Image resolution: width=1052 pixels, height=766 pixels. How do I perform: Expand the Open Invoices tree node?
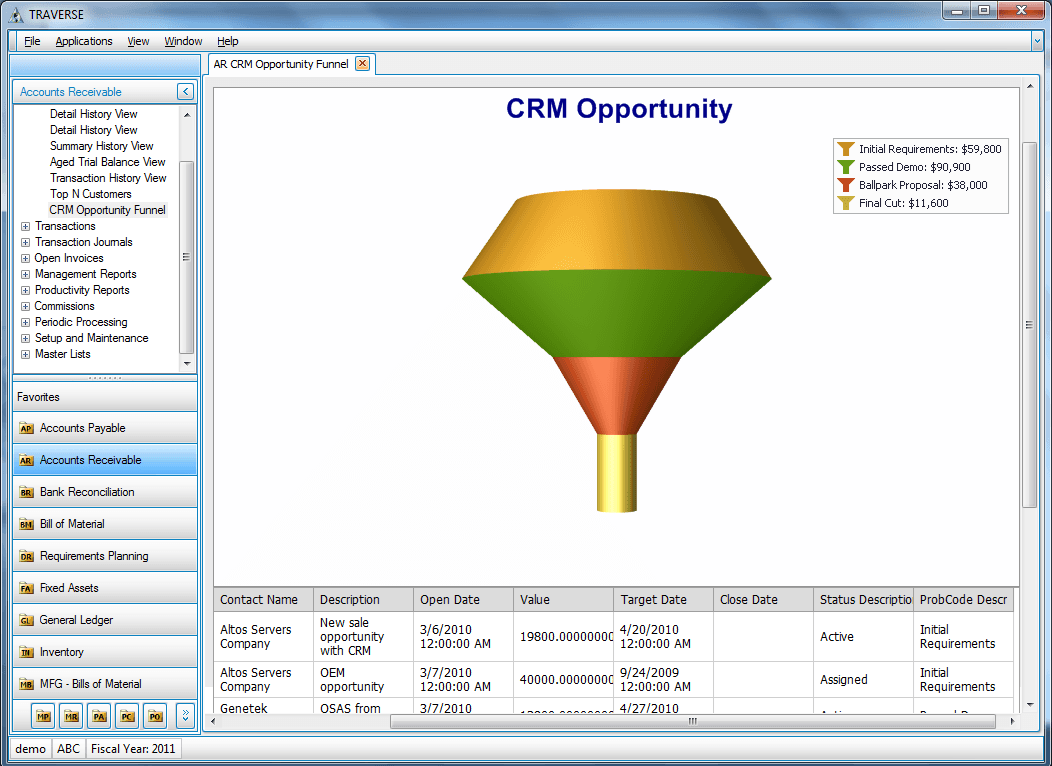coord(25,259)
